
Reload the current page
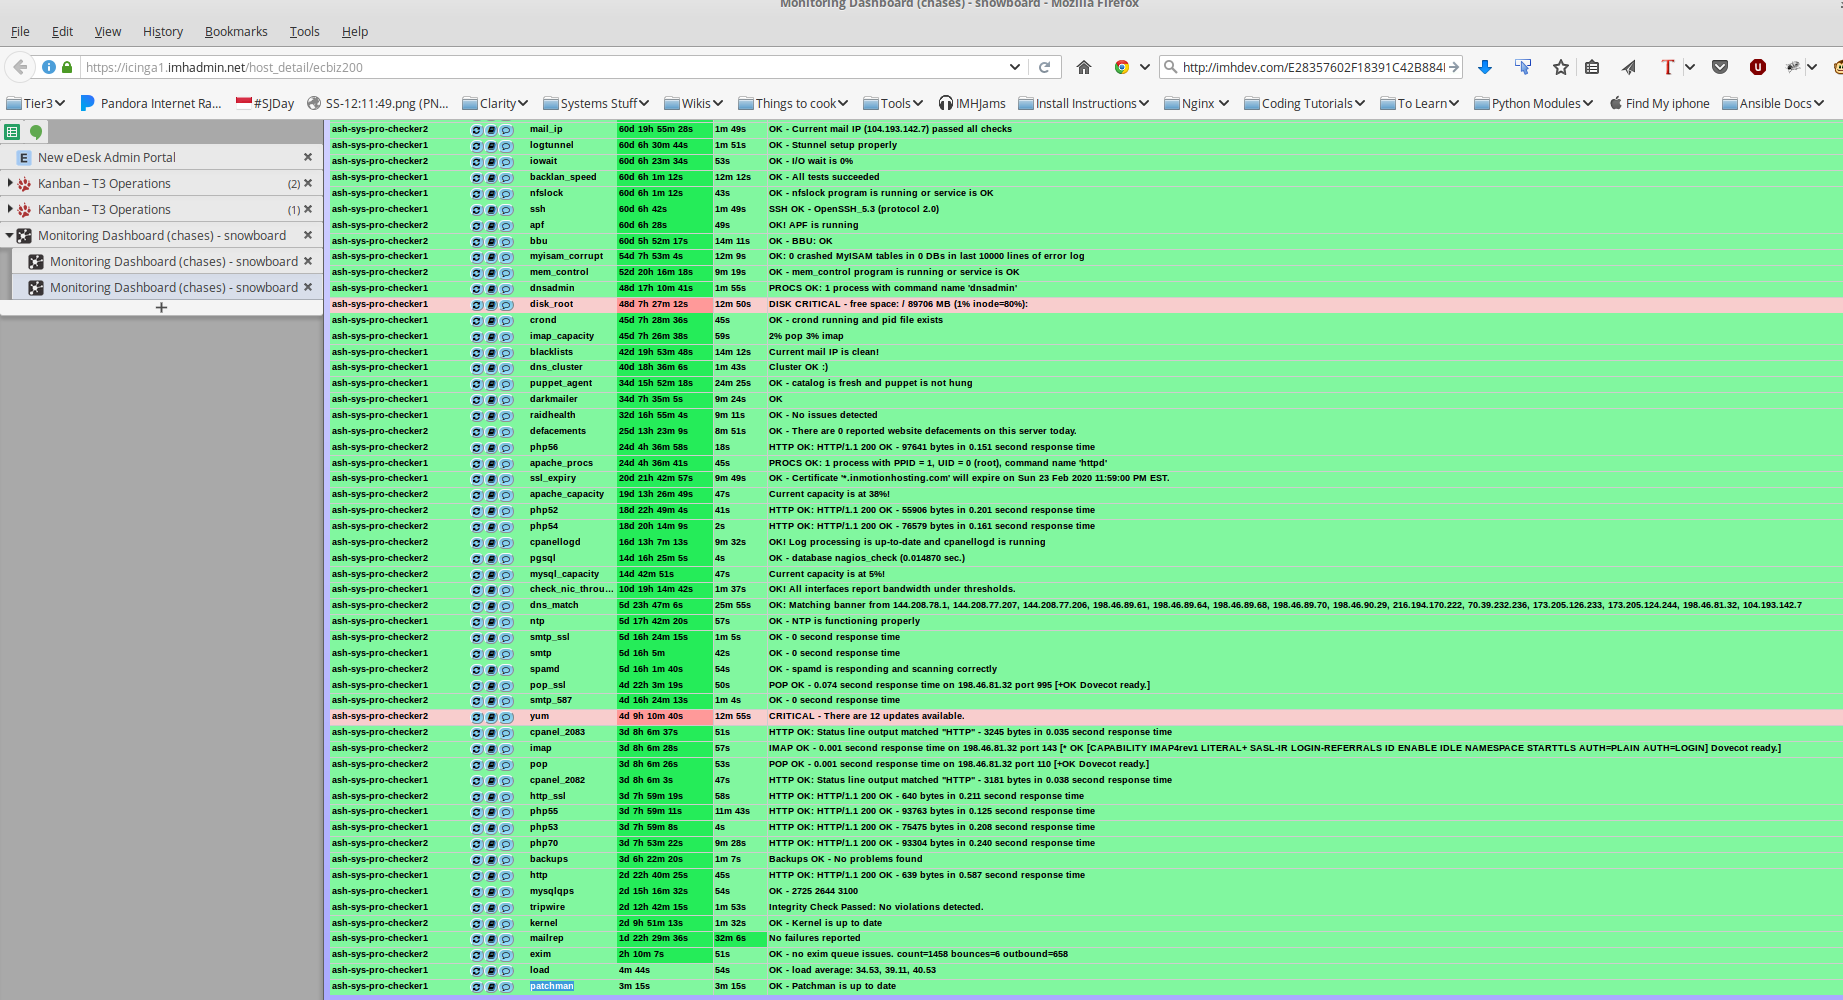coord(1044,67)
